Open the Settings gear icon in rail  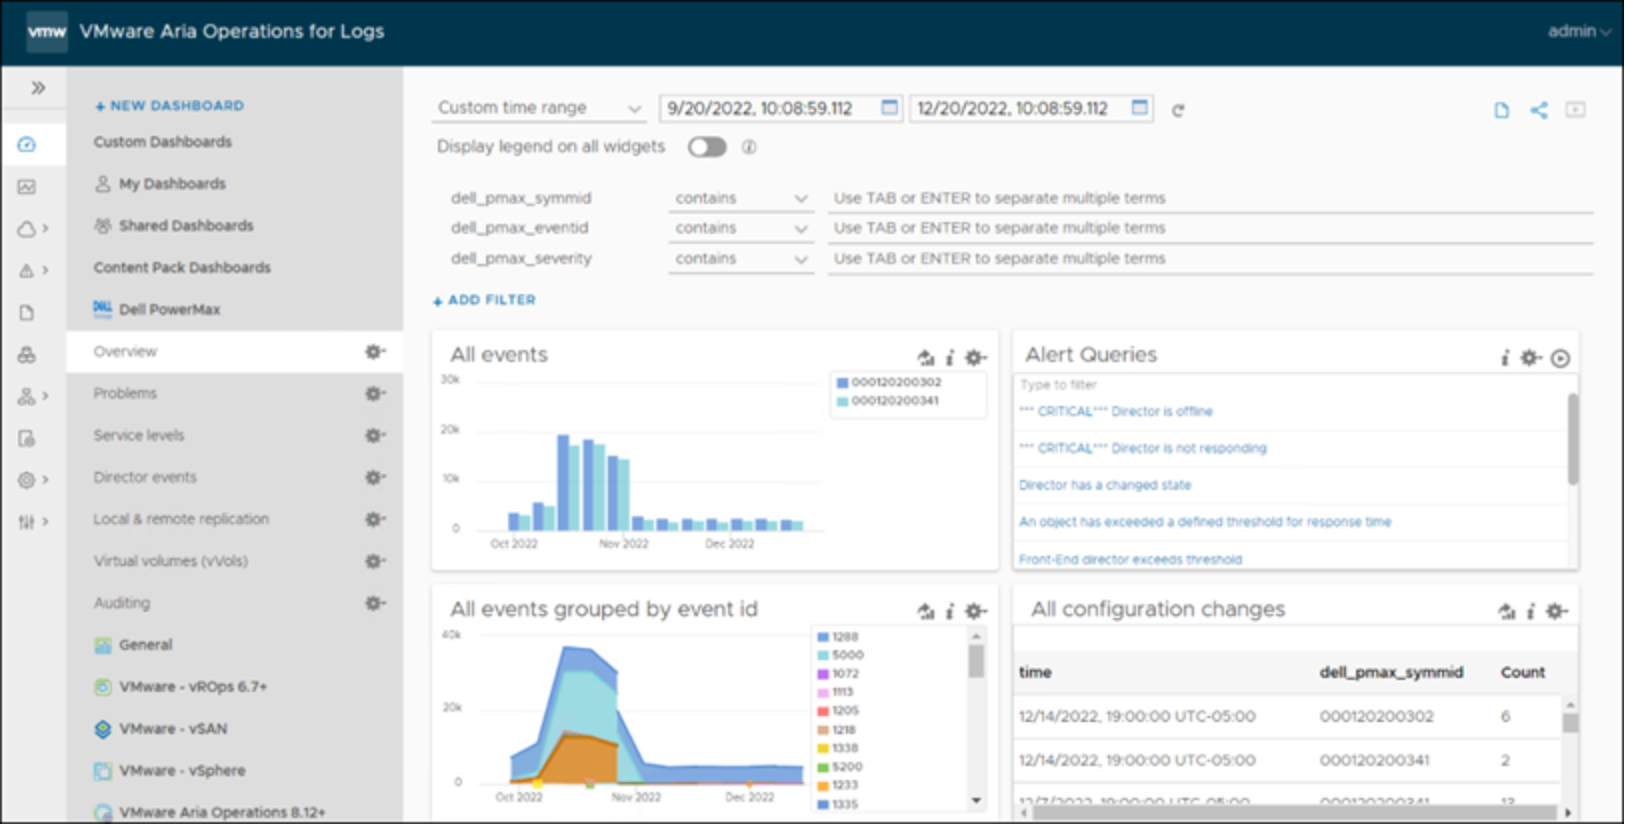[27, 480]
